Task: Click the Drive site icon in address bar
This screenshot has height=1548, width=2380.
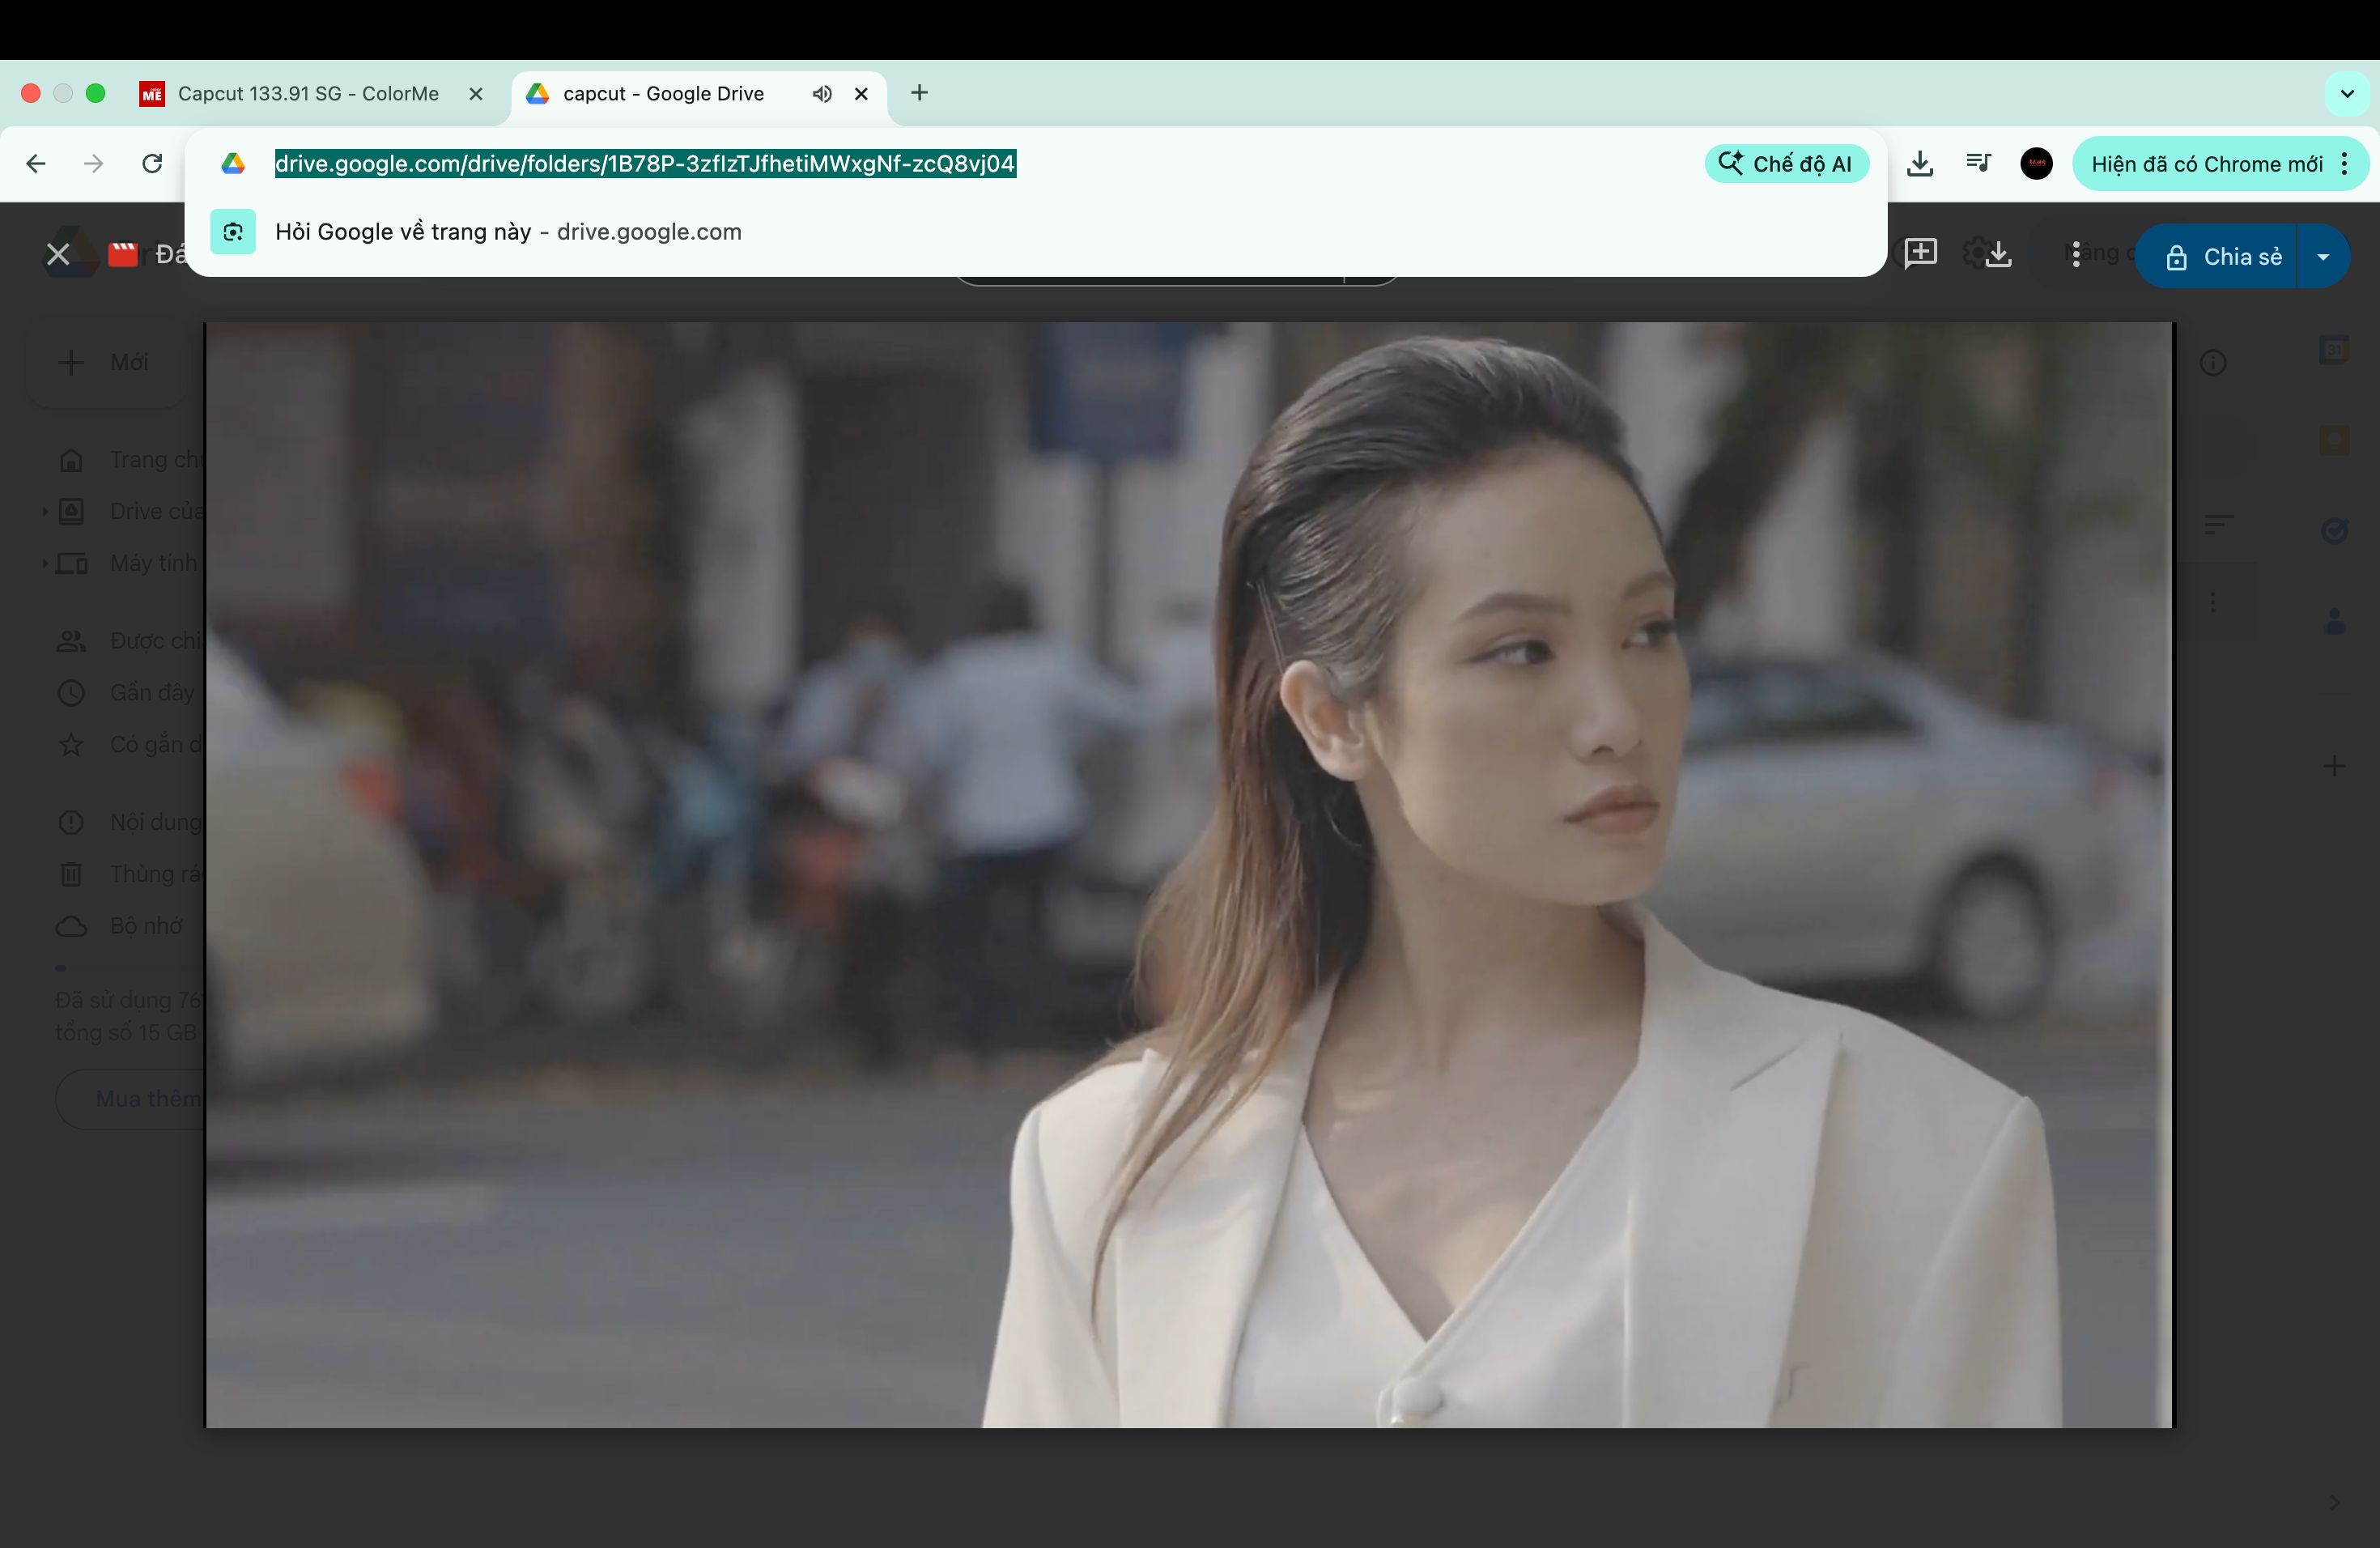Action: click(233, 164)
